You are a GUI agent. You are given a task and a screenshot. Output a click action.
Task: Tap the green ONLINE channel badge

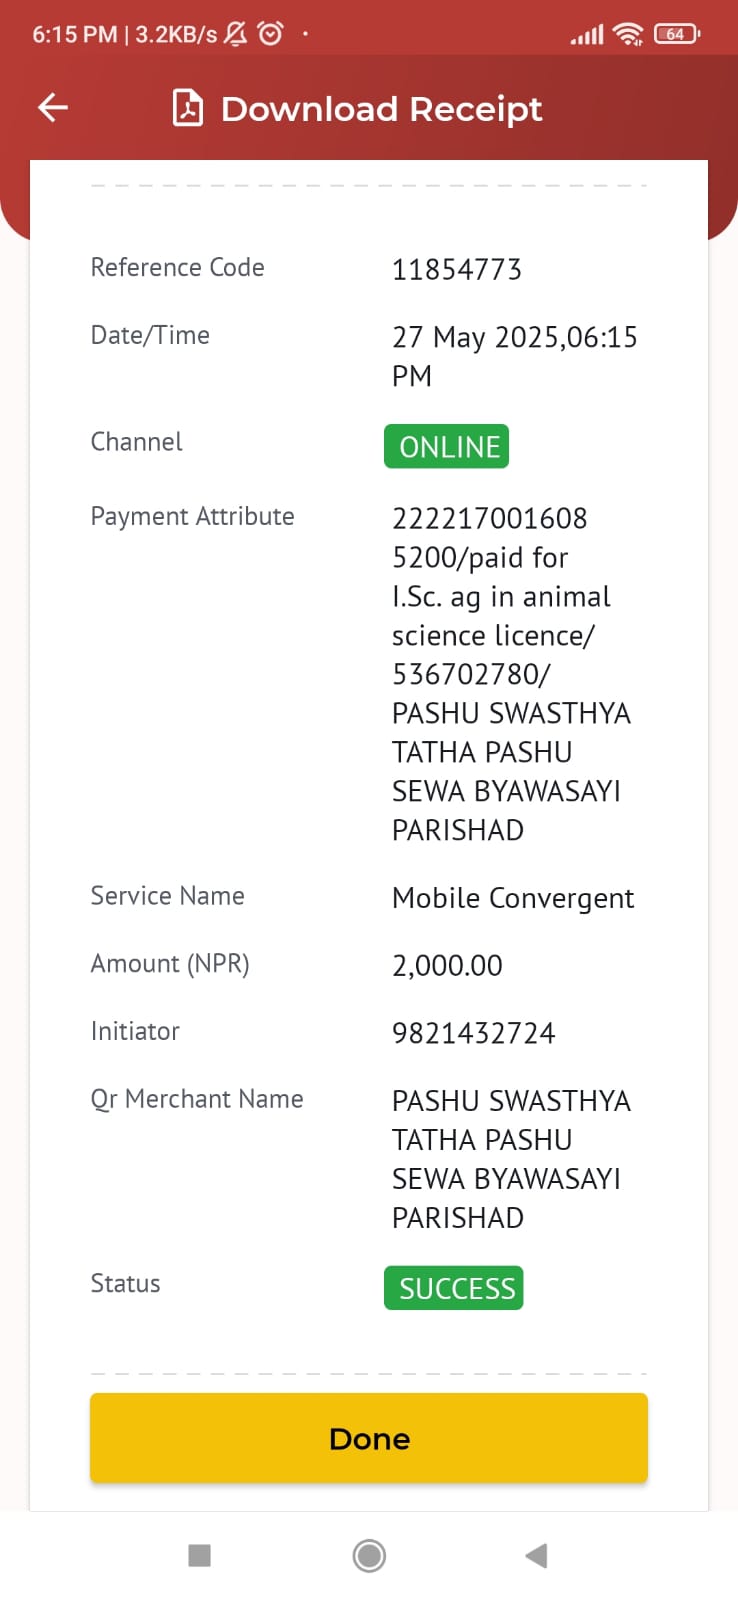coord(447,446)
